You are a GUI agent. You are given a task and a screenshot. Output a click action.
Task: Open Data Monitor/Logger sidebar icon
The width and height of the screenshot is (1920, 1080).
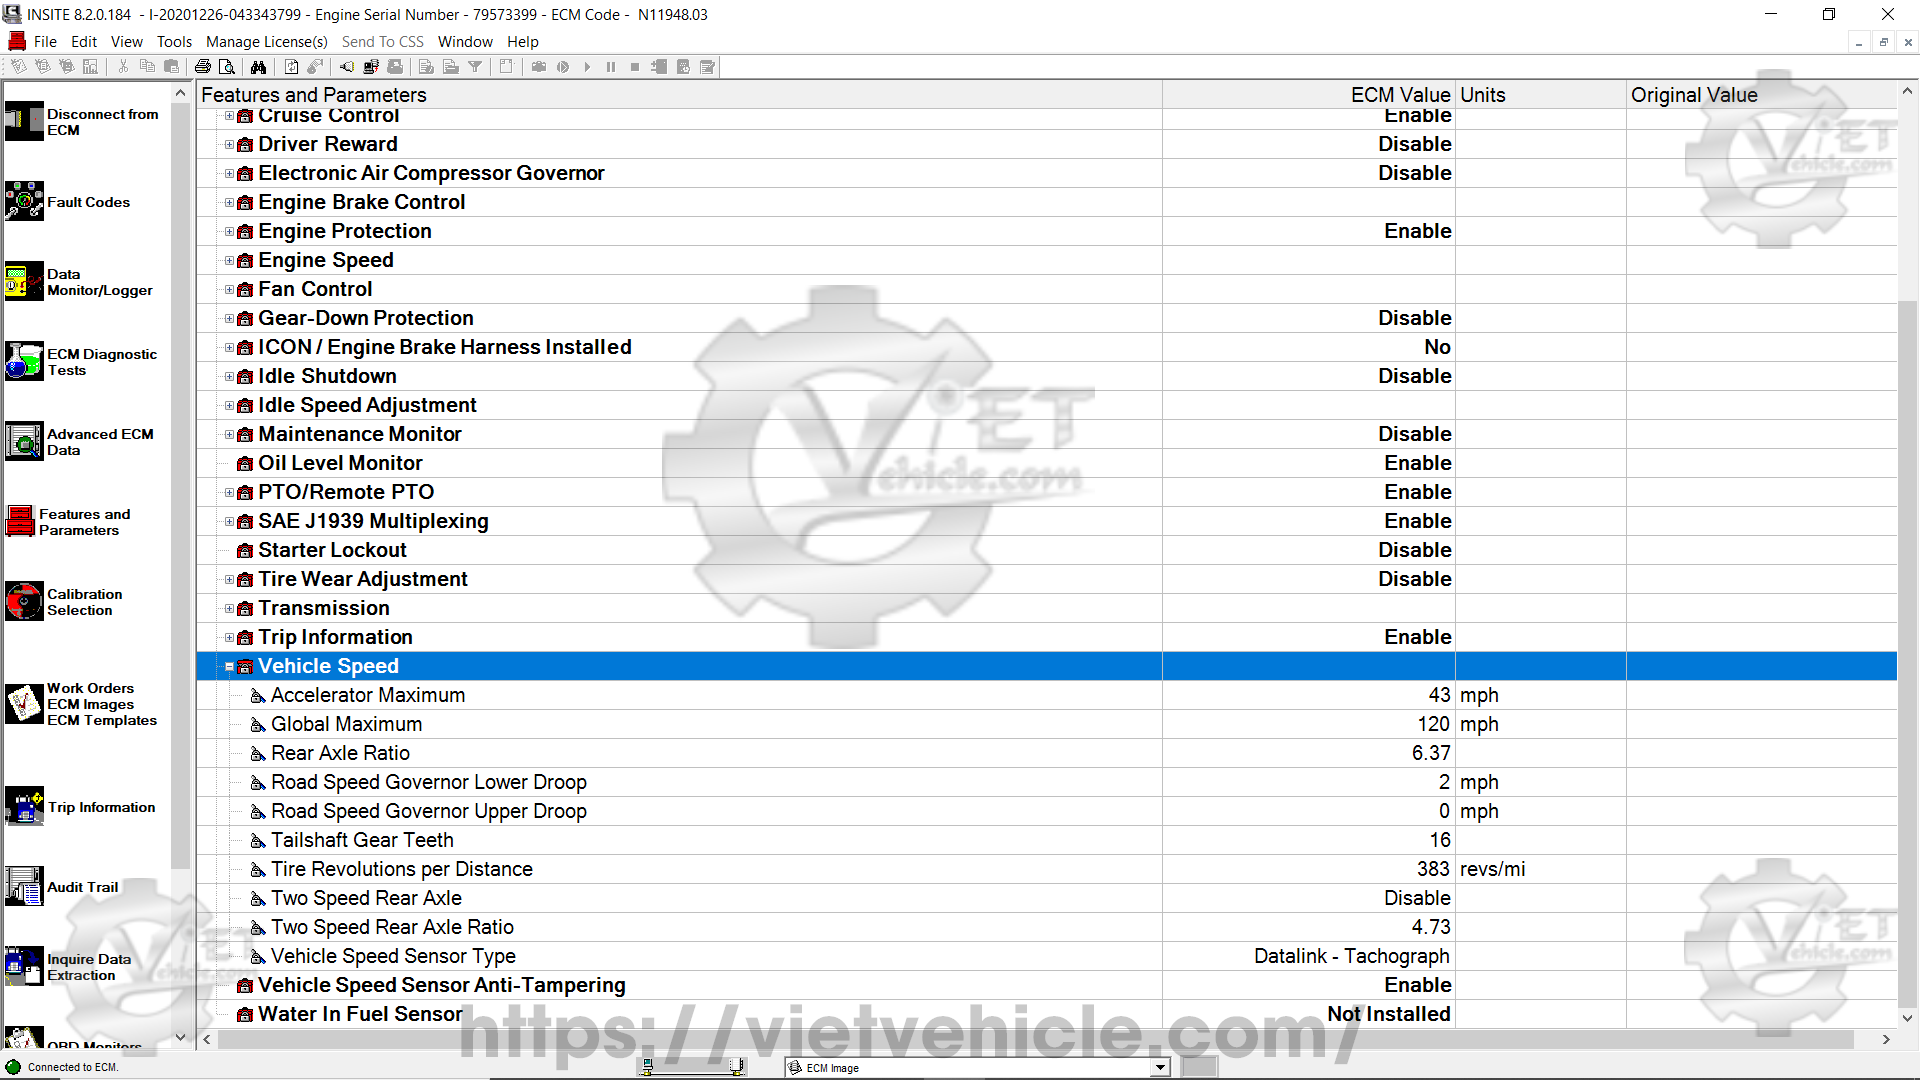tap(24, 281)
